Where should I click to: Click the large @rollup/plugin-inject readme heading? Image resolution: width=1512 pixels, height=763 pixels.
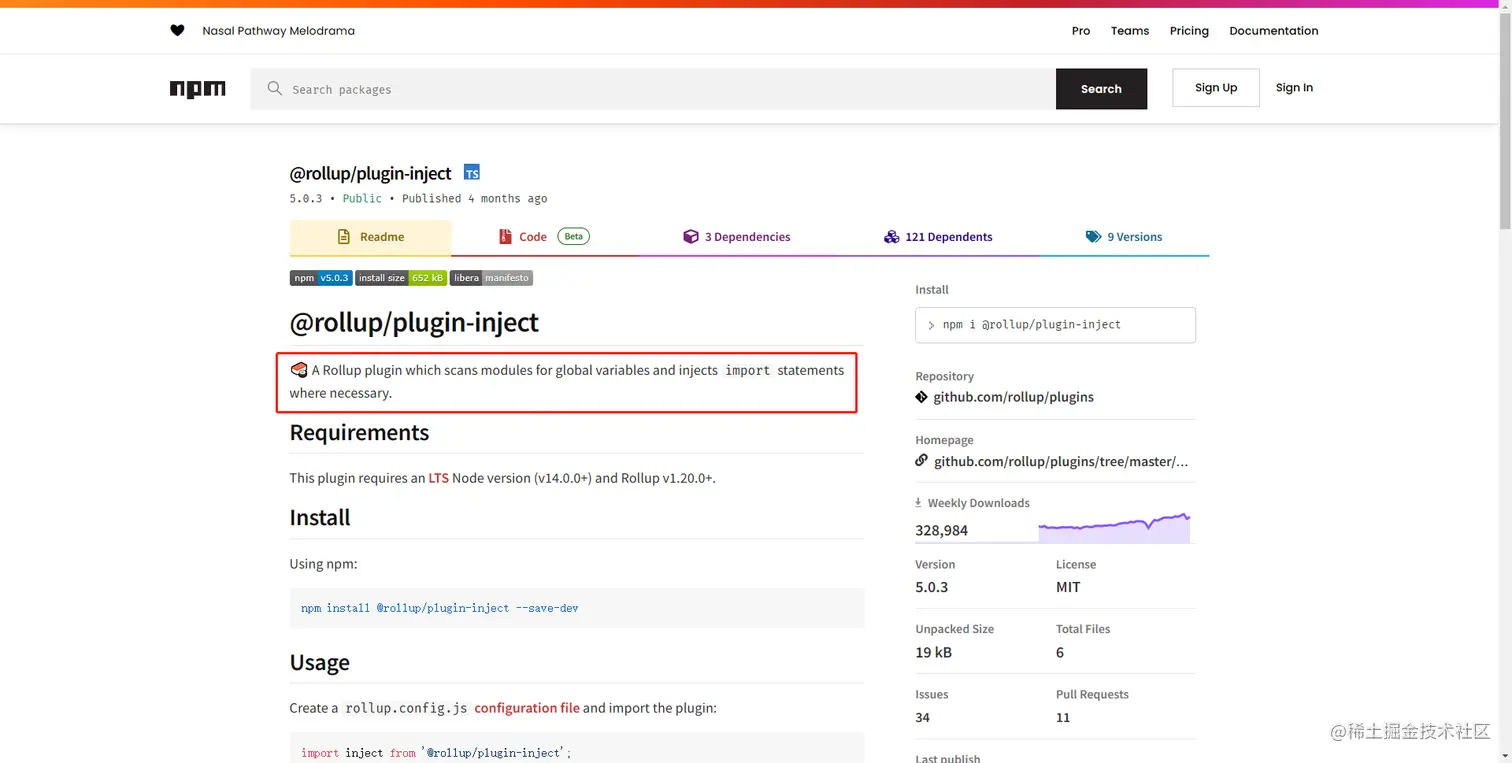pyautogui.click(x=414, y=322)
